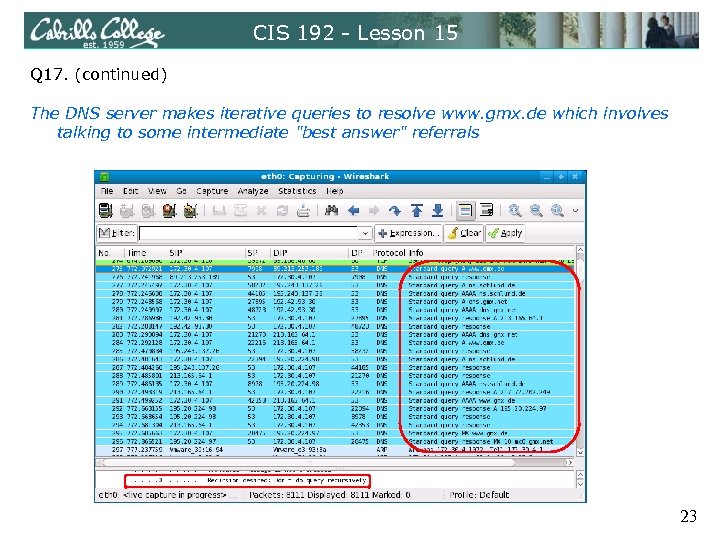Sort by the DIP column header
This screenshot has width=720, height=540.
[310, 253]
